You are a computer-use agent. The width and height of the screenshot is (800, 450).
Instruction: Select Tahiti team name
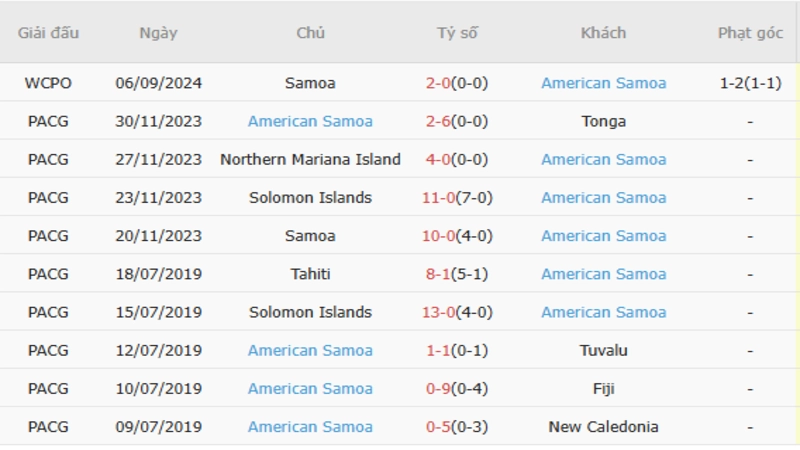coord(310,274)
